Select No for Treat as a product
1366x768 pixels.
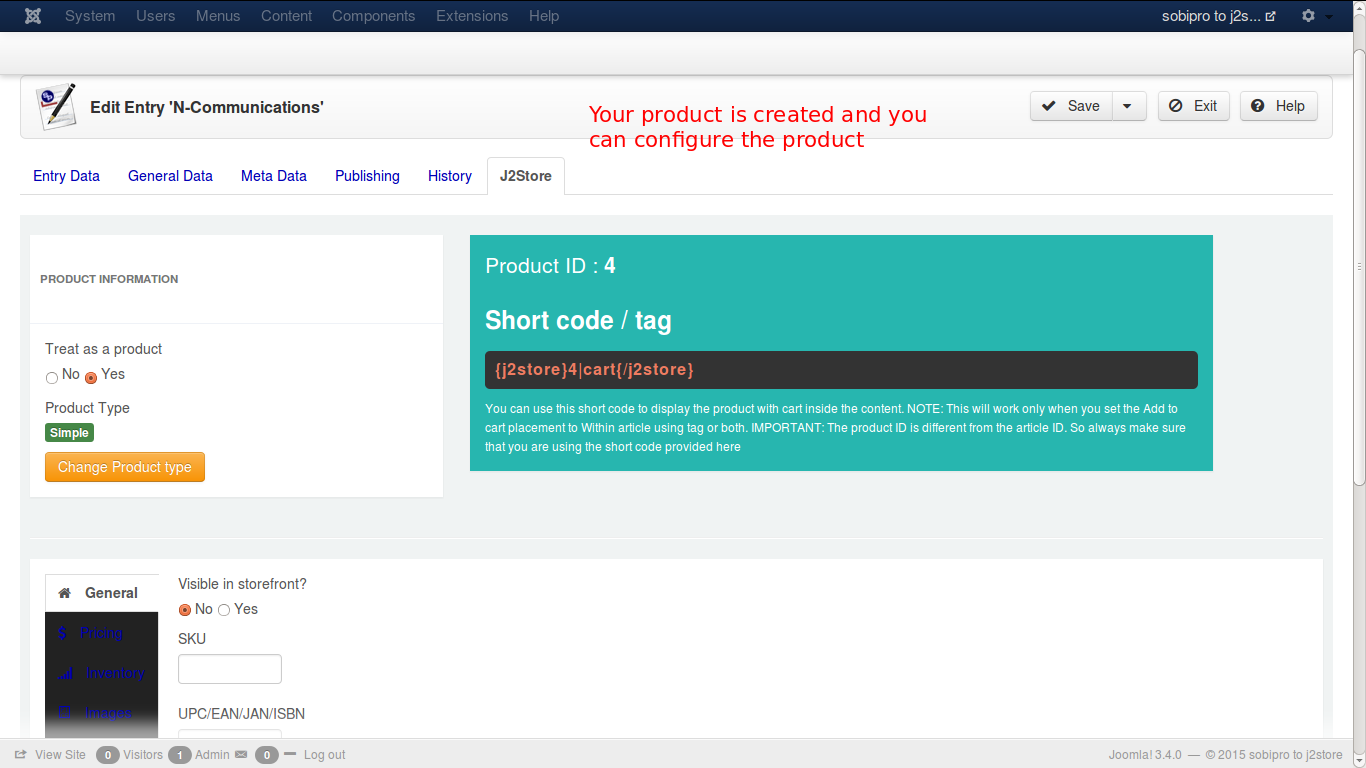[52, 377]
